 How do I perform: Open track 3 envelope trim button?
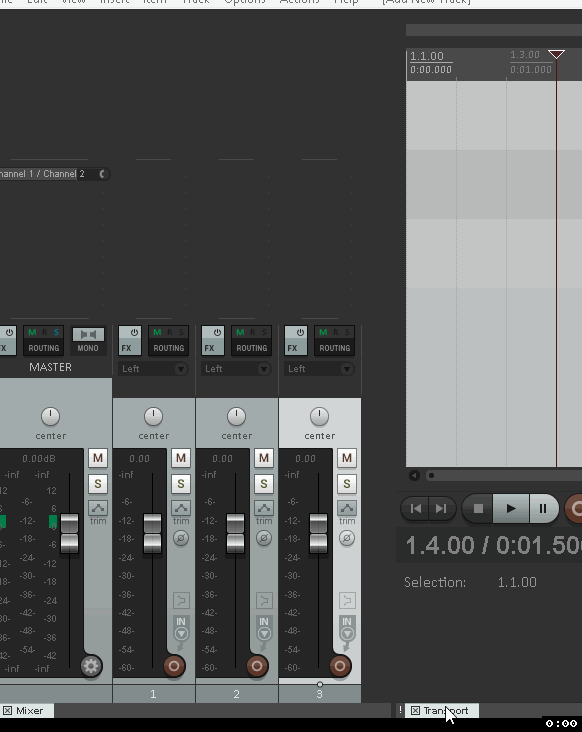tap(347, 508)
